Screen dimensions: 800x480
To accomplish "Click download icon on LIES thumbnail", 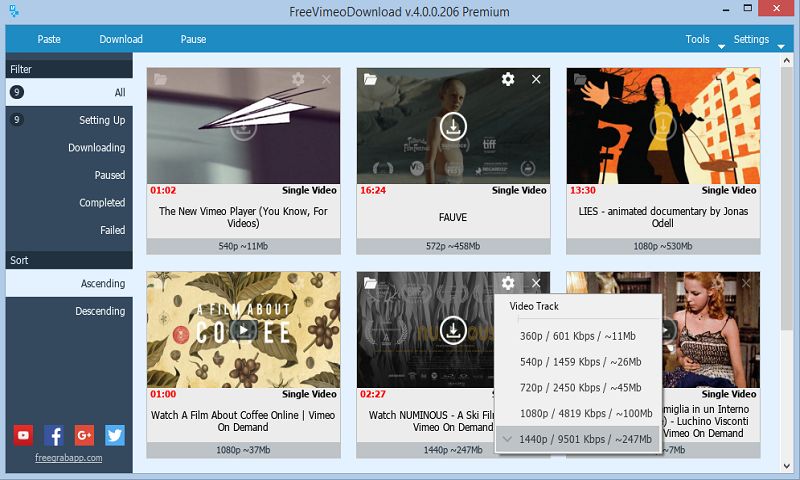I will [663, 126].
